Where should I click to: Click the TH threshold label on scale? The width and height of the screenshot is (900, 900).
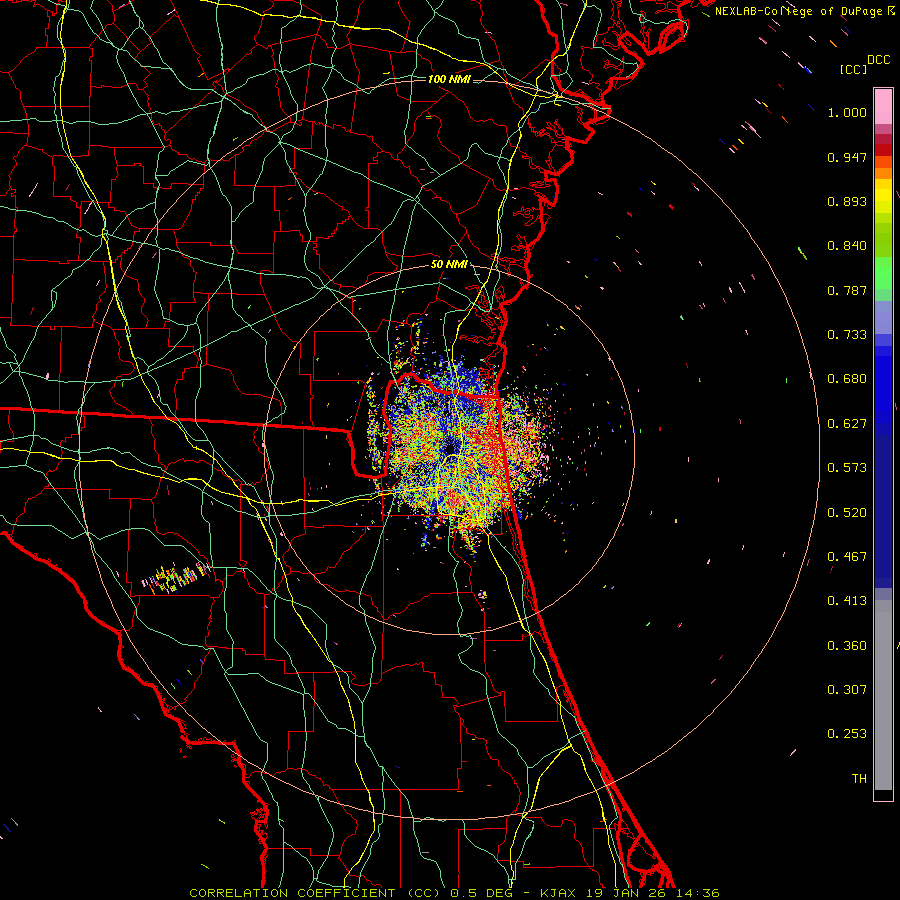859,779
